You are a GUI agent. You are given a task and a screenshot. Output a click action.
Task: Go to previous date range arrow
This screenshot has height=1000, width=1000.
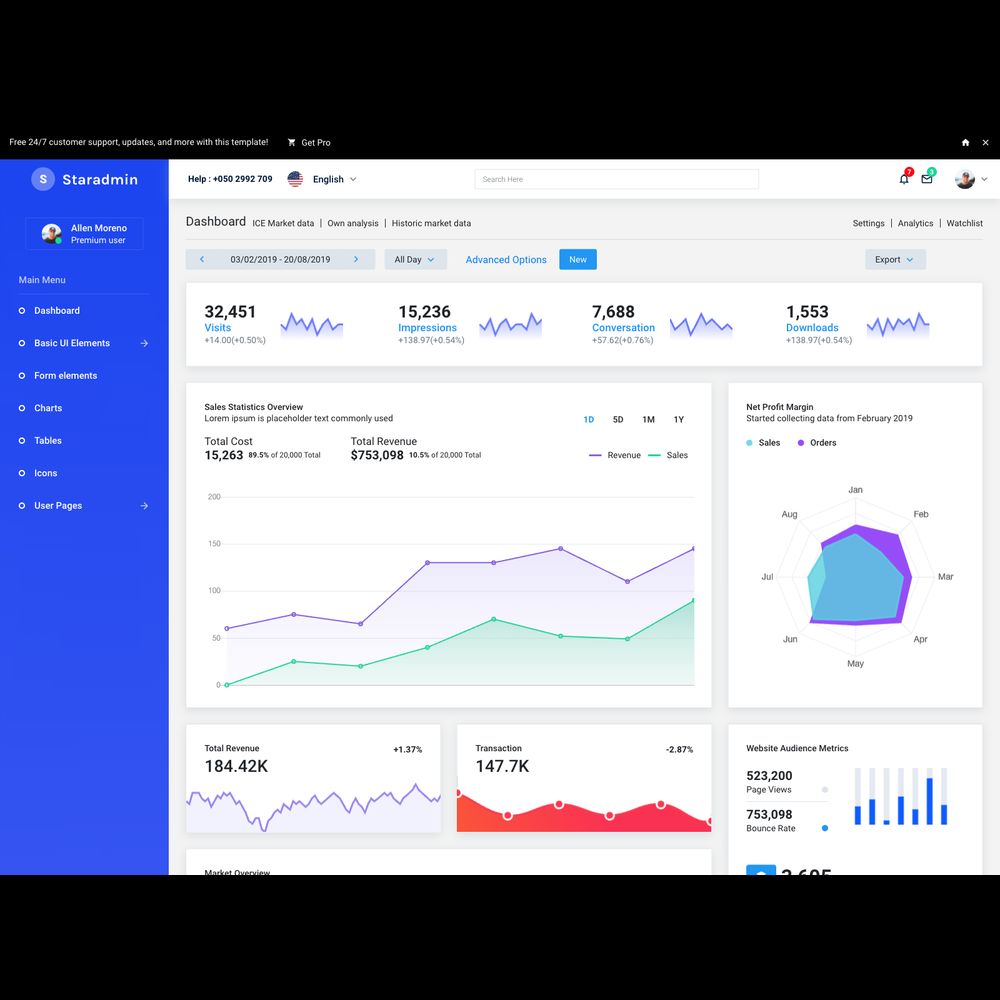tap(202, 259)
